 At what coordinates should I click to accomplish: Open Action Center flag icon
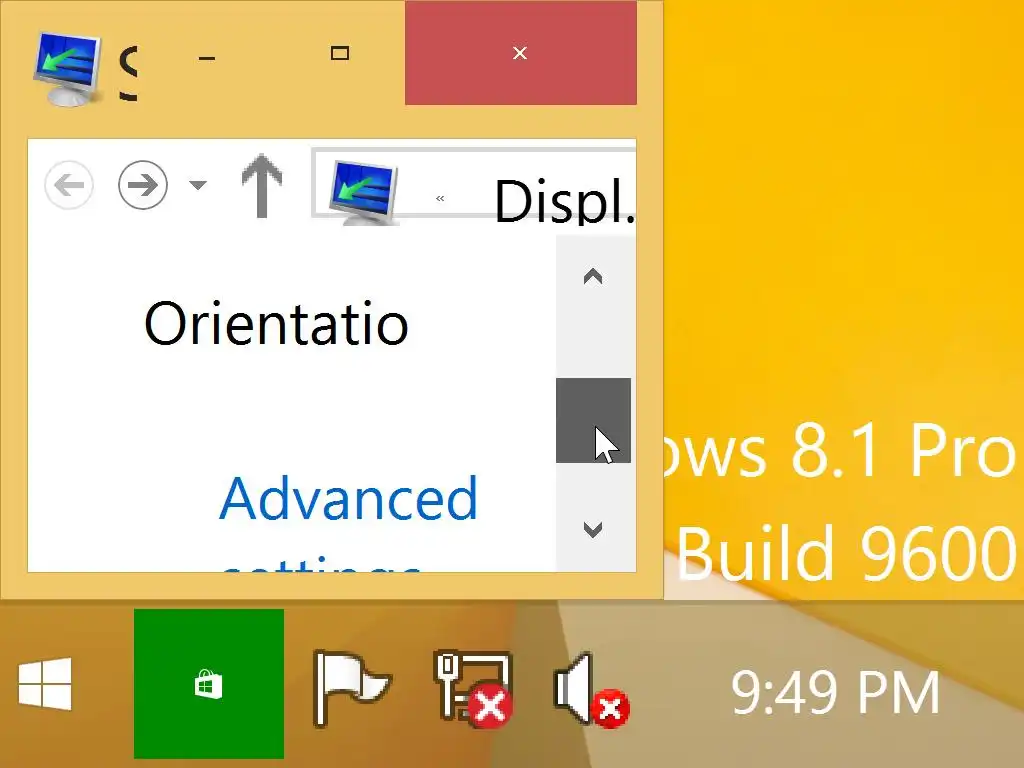(353, 689)
